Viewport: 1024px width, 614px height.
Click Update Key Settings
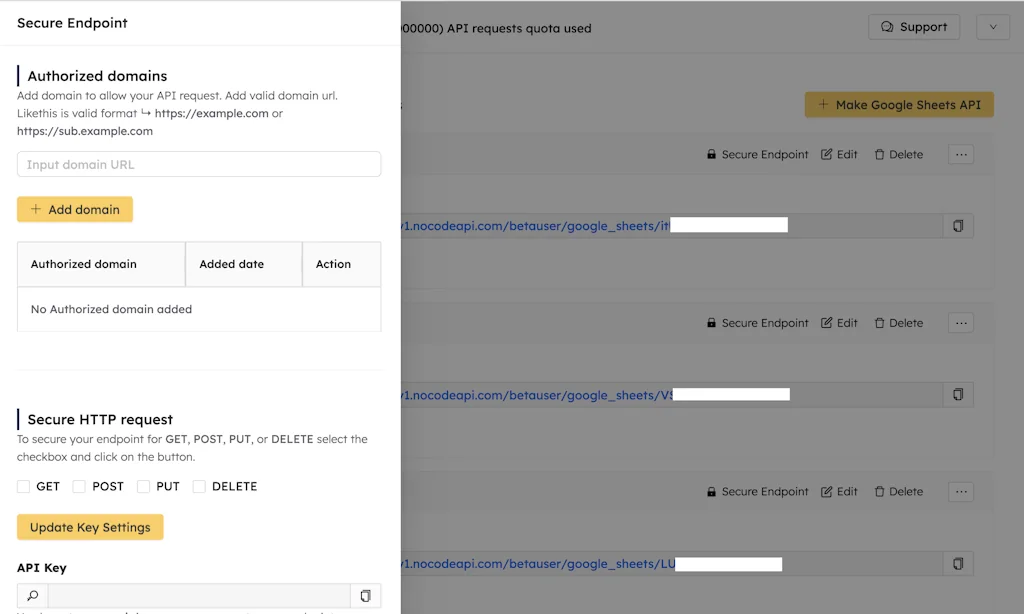point(90,527)
